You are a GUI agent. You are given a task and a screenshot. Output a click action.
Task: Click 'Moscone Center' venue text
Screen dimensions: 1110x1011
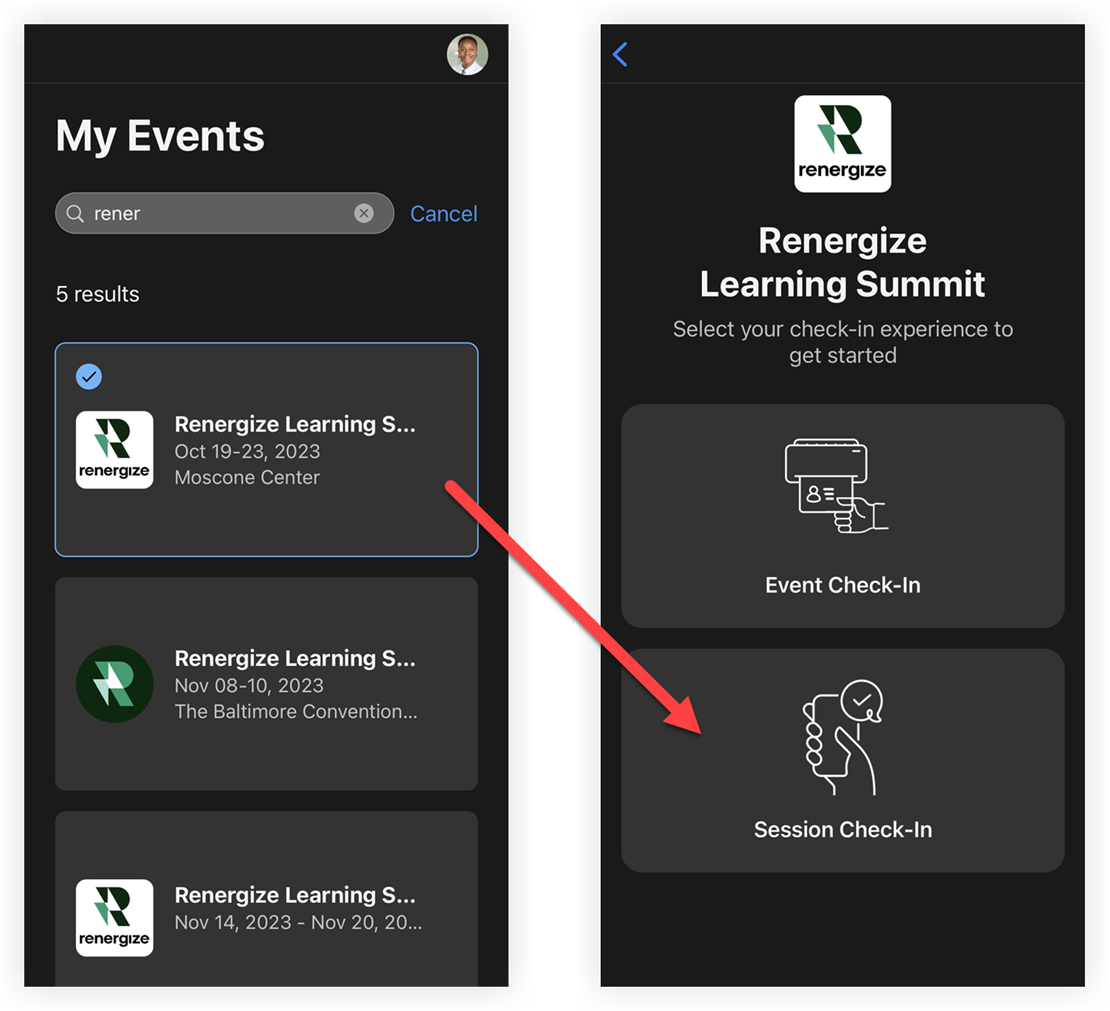pos(247,477)
